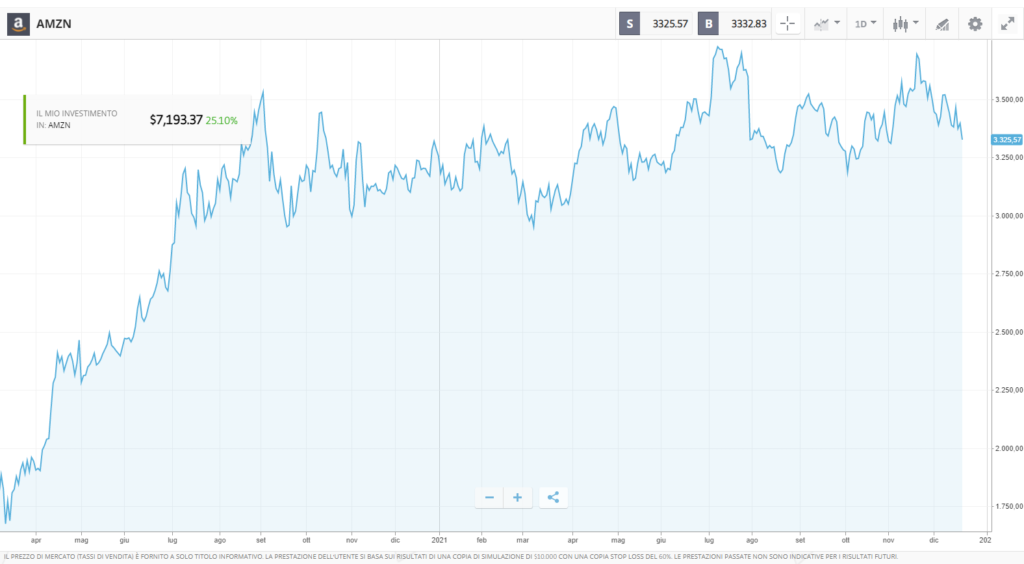The width and height of the screenshot is (1024, 564).
Task: Click the set label on time axis after ago
Action: coord(261,540)
